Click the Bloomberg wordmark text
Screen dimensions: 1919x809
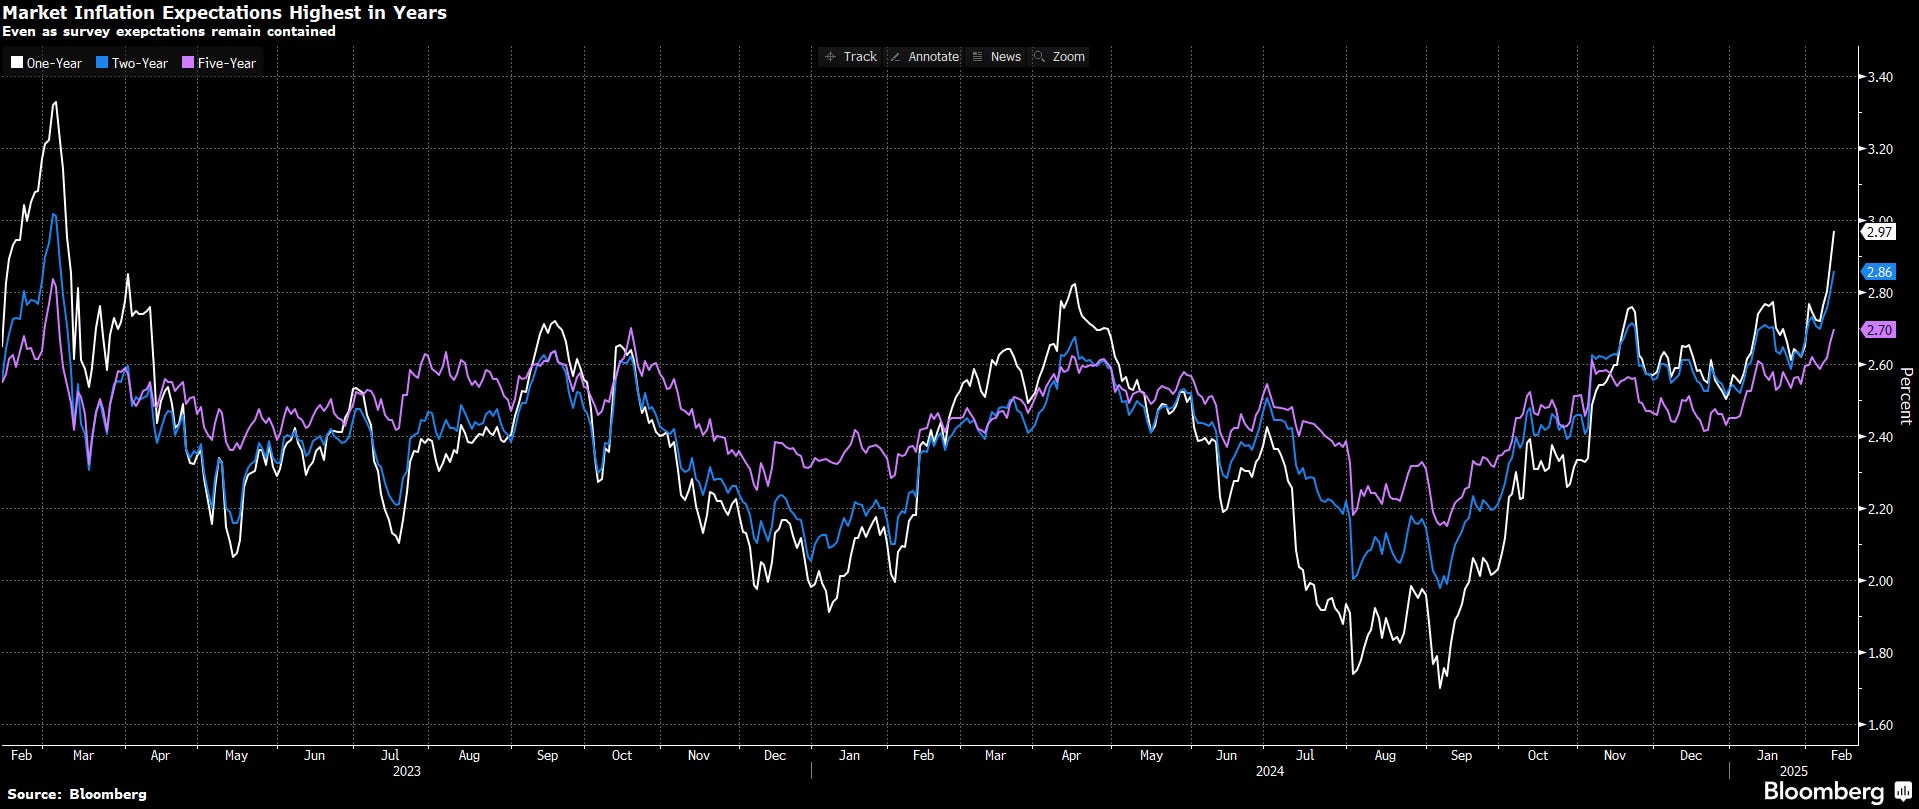pos(1823,791)
